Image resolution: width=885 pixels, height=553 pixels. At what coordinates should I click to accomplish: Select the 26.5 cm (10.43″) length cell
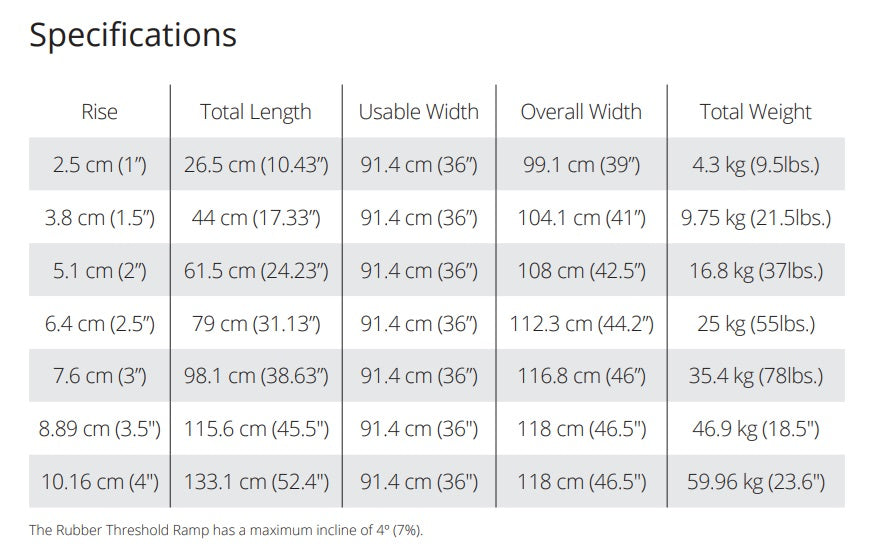256,165
